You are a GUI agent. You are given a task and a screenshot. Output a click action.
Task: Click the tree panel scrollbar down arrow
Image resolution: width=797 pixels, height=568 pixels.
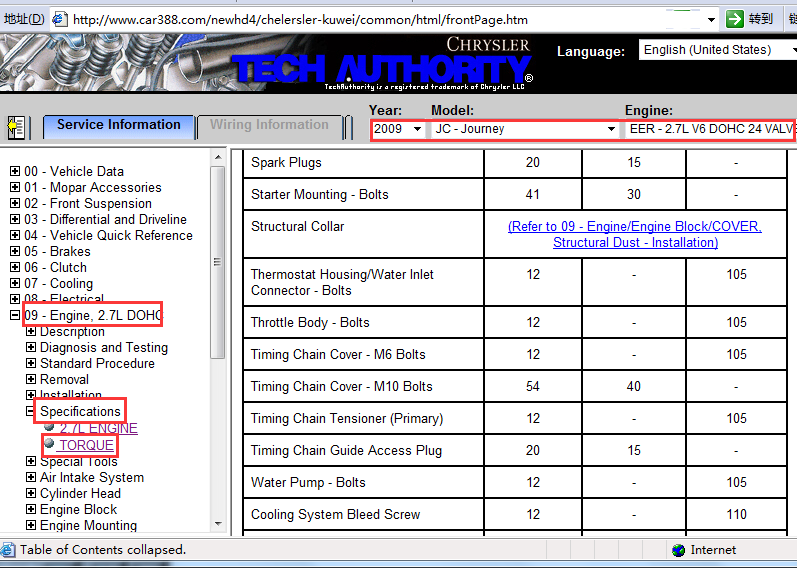click(x=218, y=524)
